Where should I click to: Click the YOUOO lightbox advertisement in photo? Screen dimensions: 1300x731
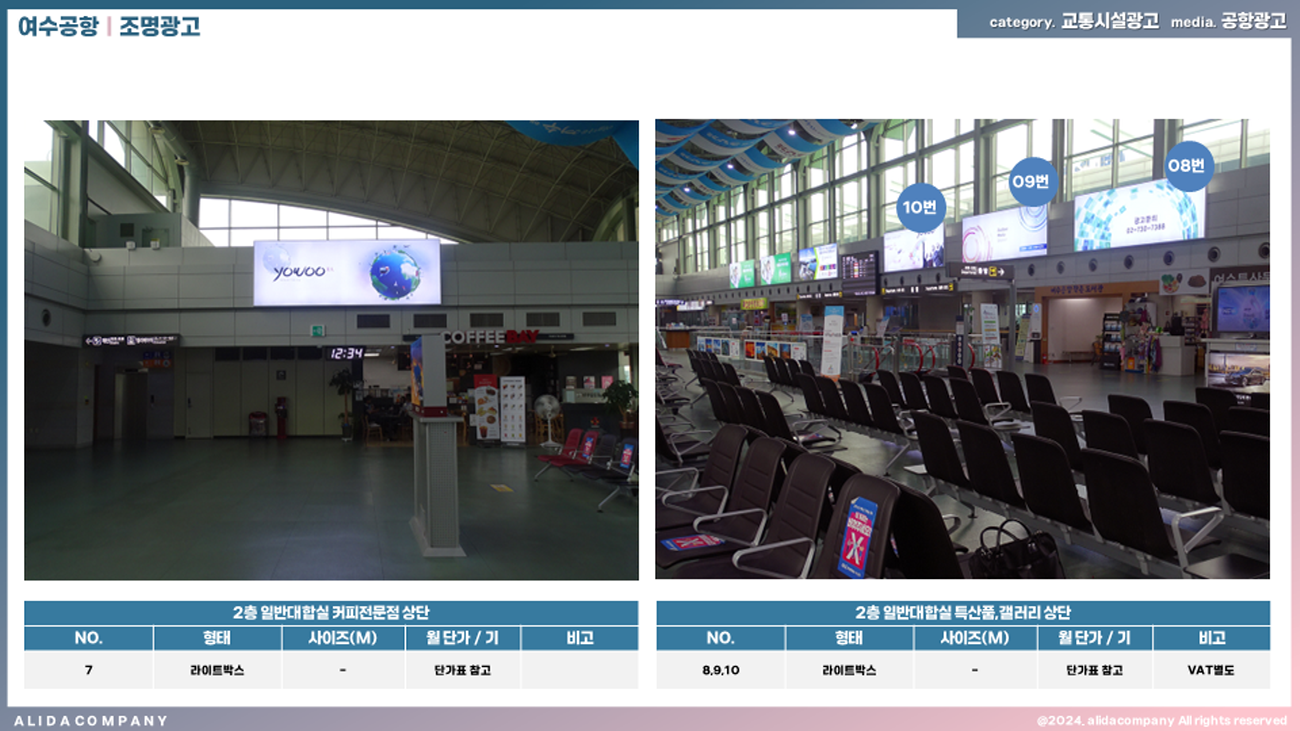click(347, 272)
